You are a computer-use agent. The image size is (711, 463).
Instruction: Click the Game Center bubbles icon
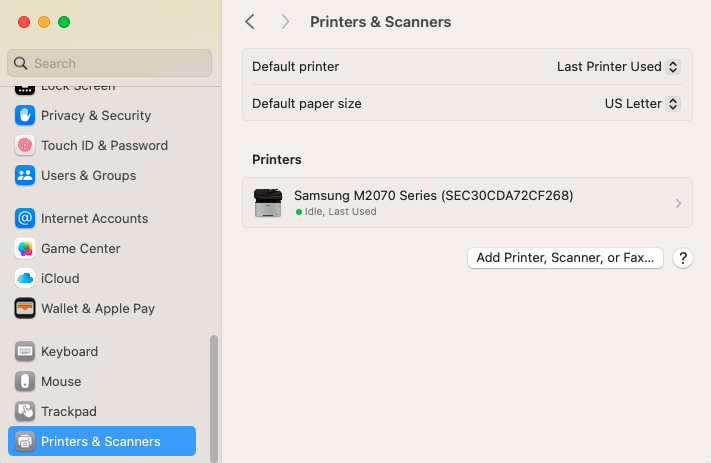point(25,249)
